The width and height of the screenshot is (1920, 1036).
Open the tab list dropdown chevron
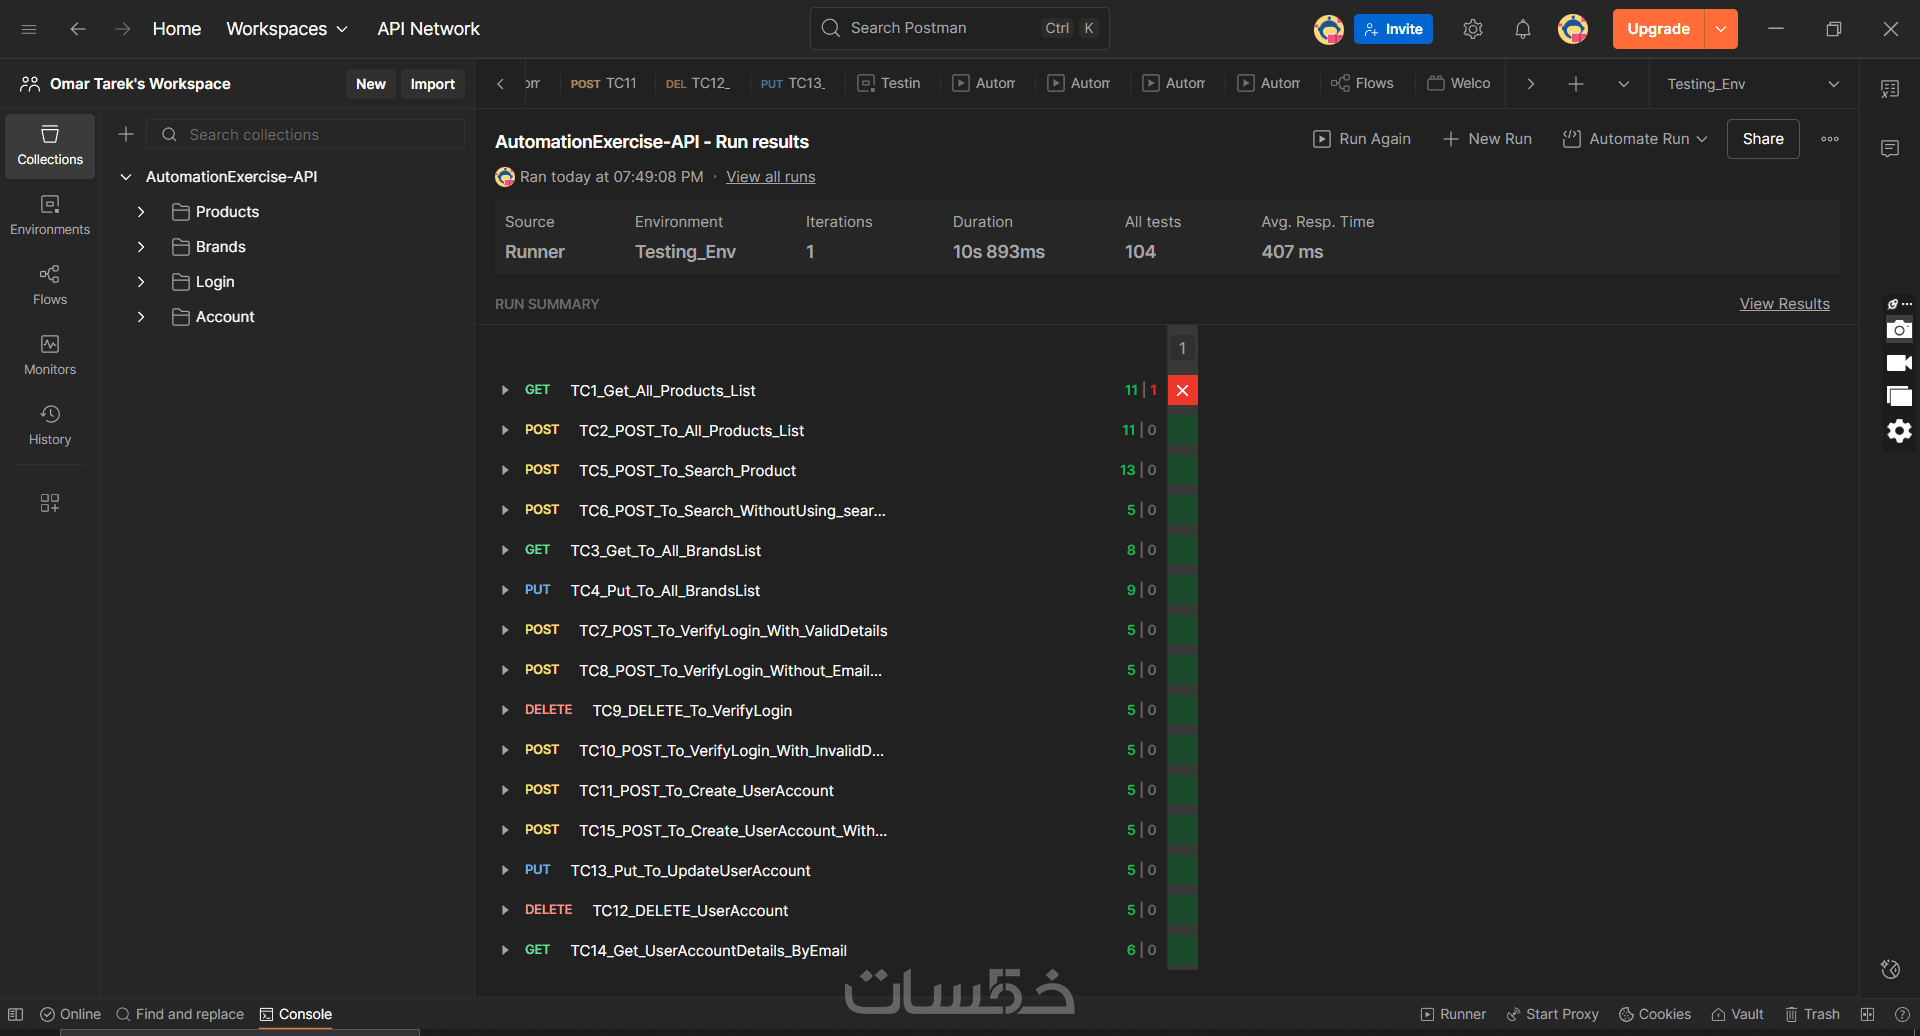point(1624,84)
